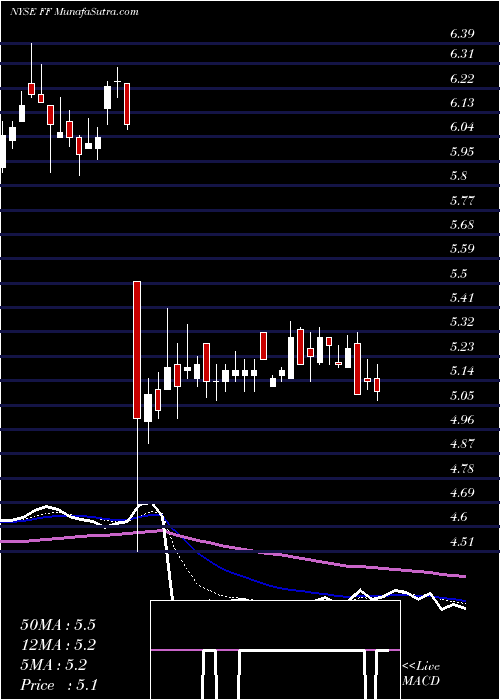Click the '12MA : 5.2' readout
This screenshot has width=500, height=700.
pyautogui.click(x=58, y=645)
